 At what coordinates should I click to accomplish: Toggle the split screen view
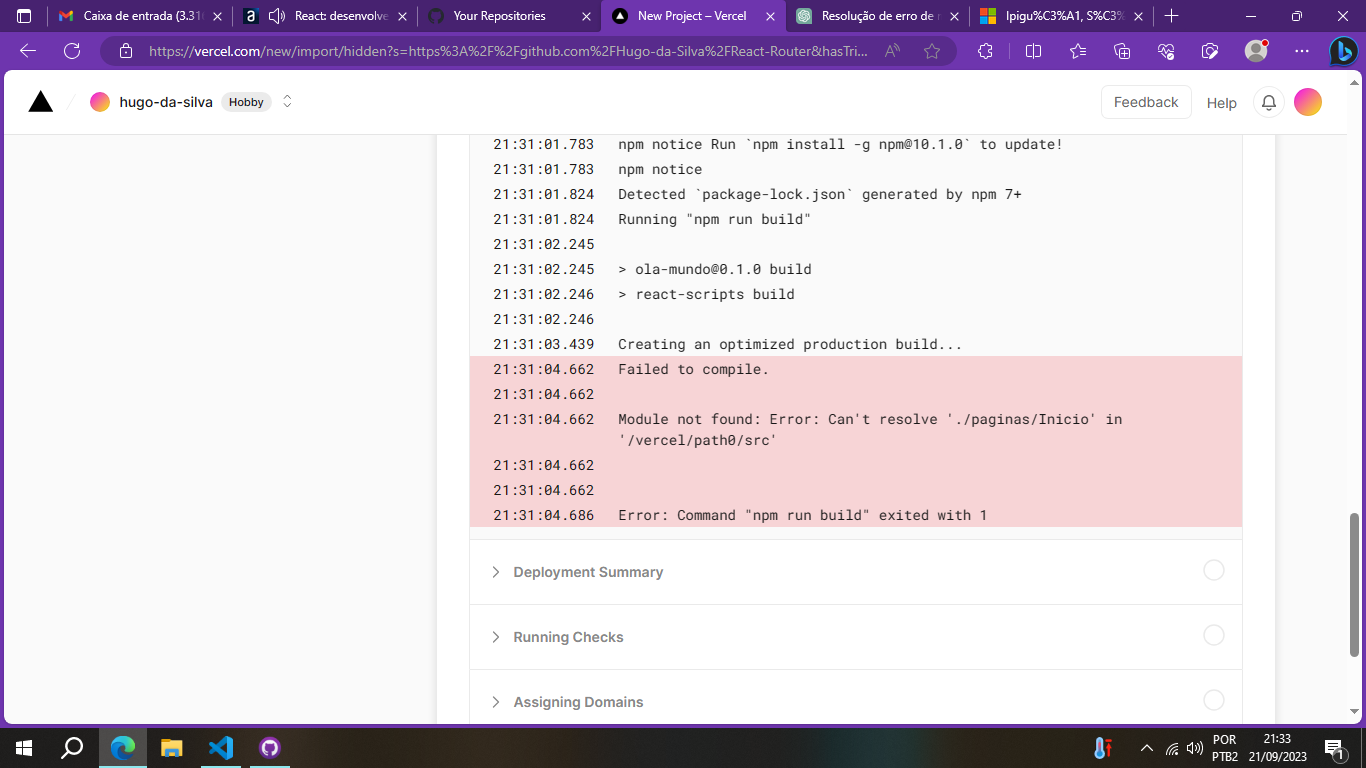point(1034,51)
